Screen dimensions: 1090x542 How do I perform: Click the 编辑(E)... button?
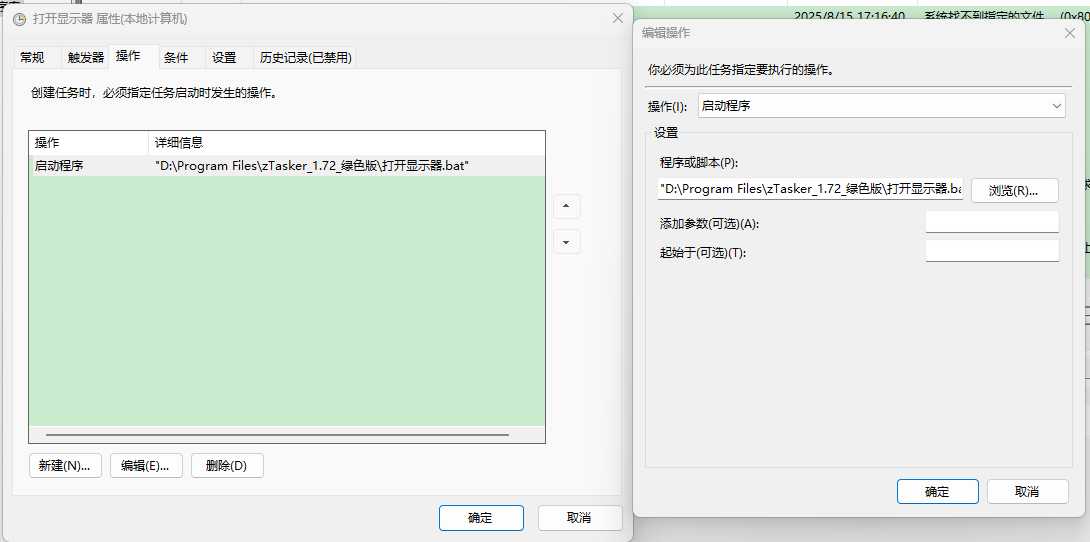click(x=146, y=466)
